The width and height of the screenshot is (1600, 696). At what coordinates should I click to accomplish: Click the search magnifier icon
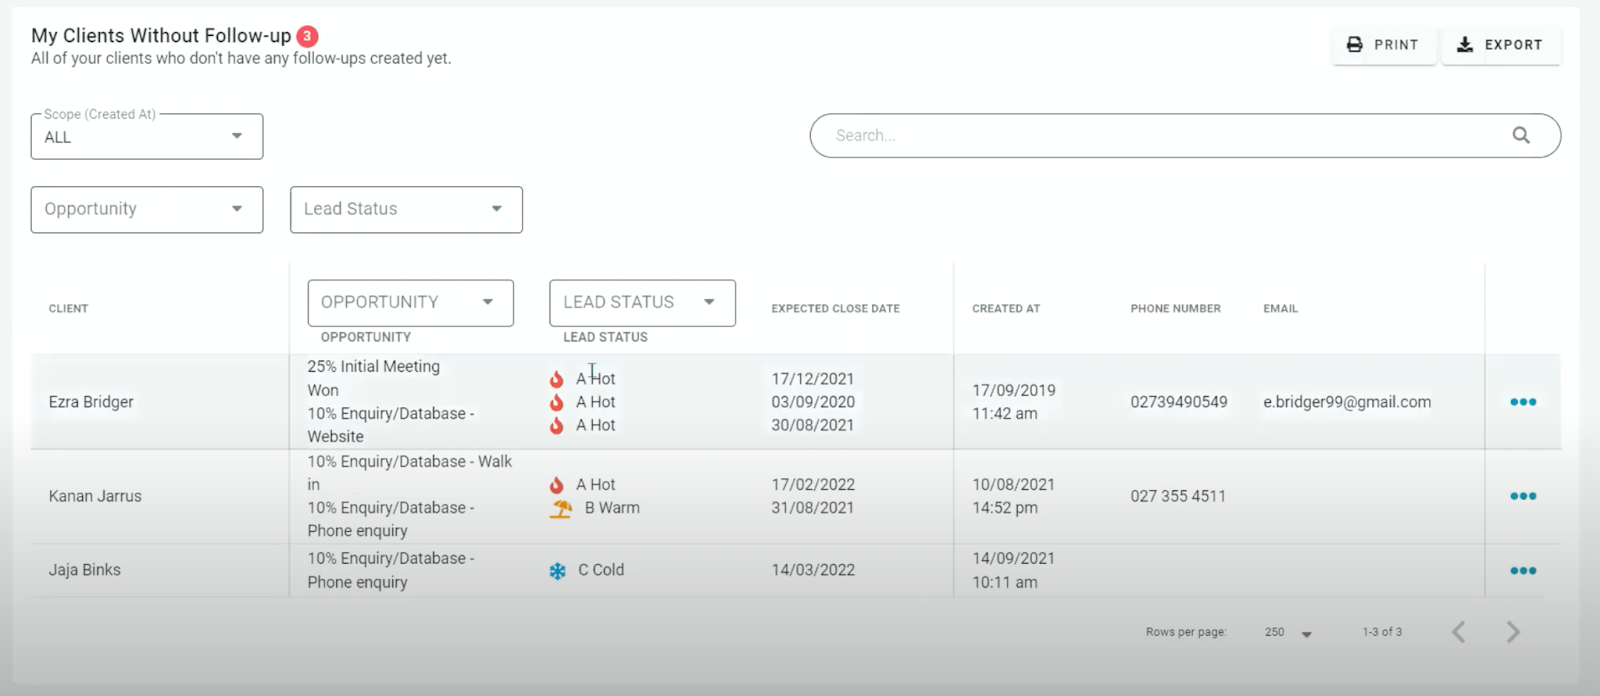pos(1520,135)
